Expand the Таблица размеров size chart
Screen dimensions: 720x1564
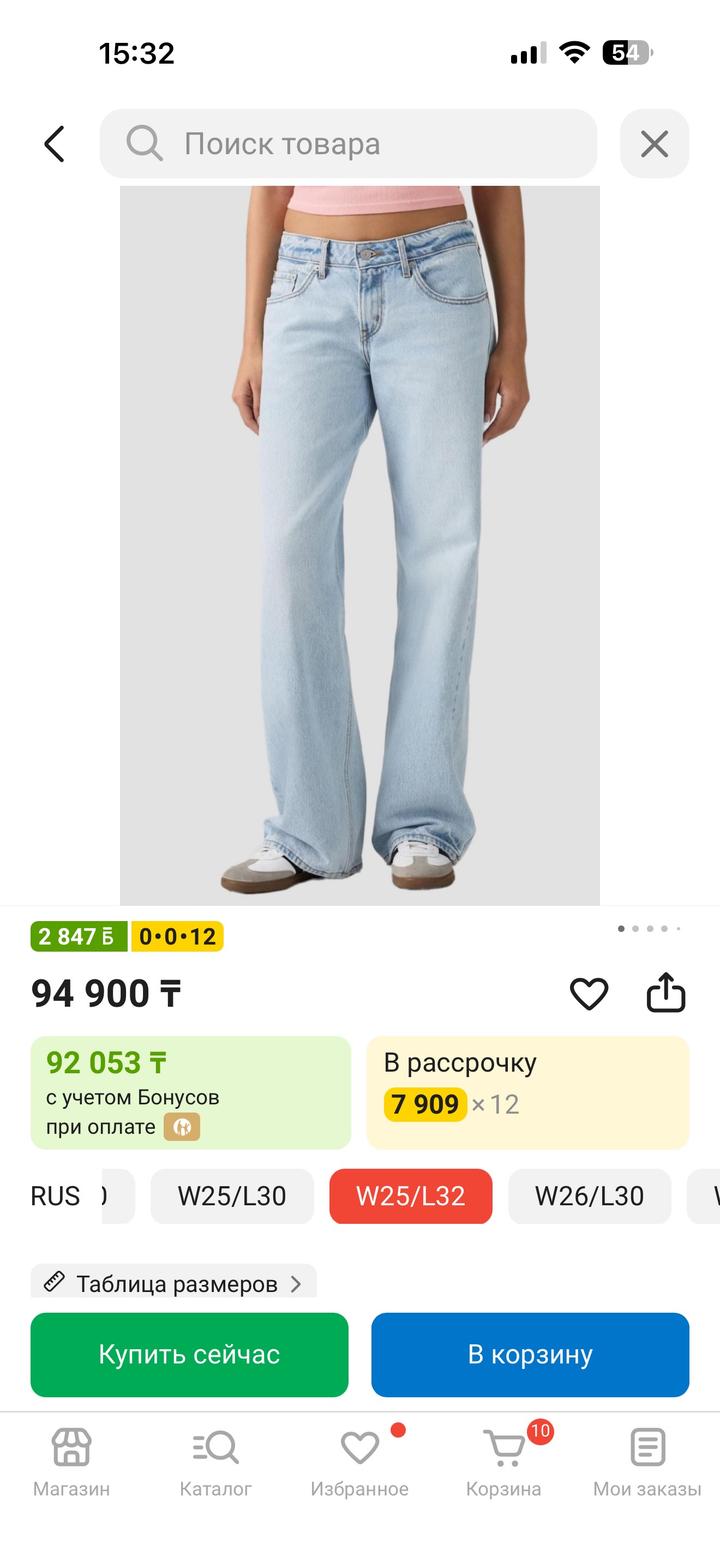(174, 1283)
